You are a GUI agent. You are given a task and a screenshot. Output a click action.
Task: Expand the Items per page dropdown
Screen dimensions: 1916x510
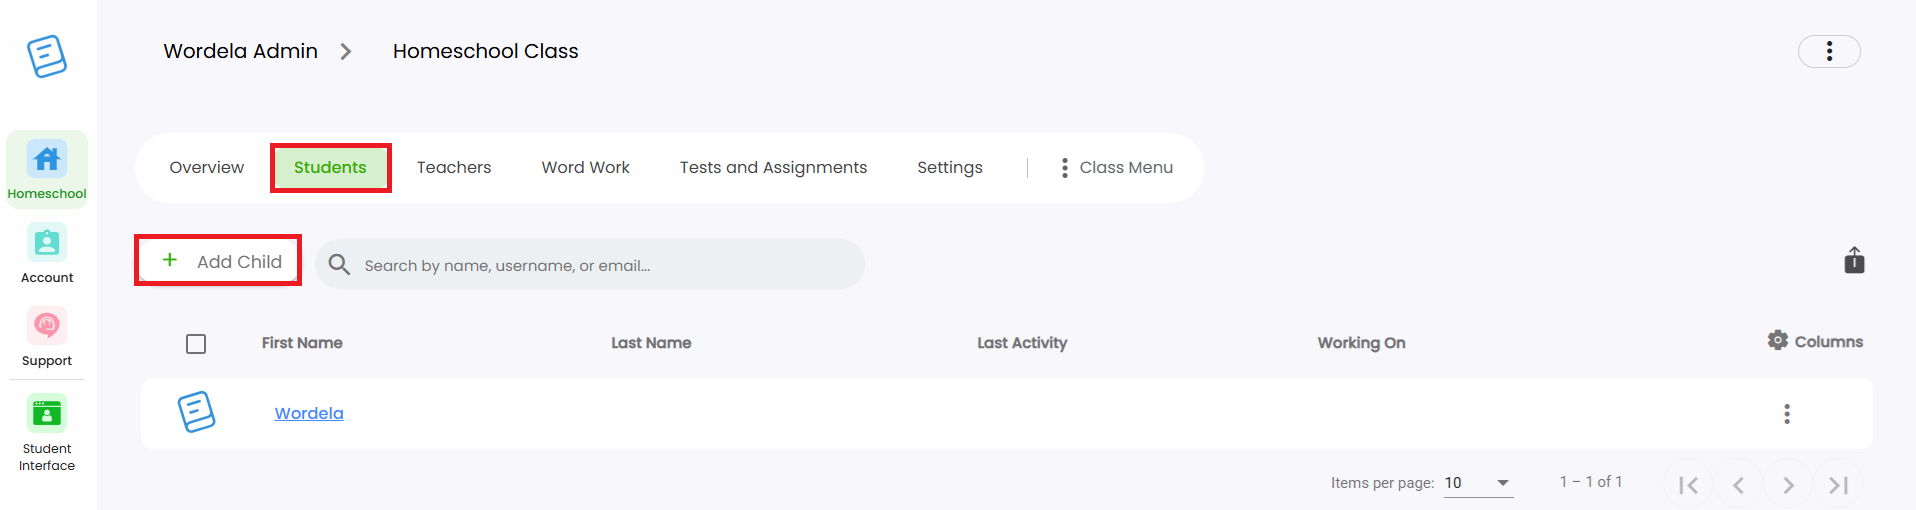(x=1478, y=483)
